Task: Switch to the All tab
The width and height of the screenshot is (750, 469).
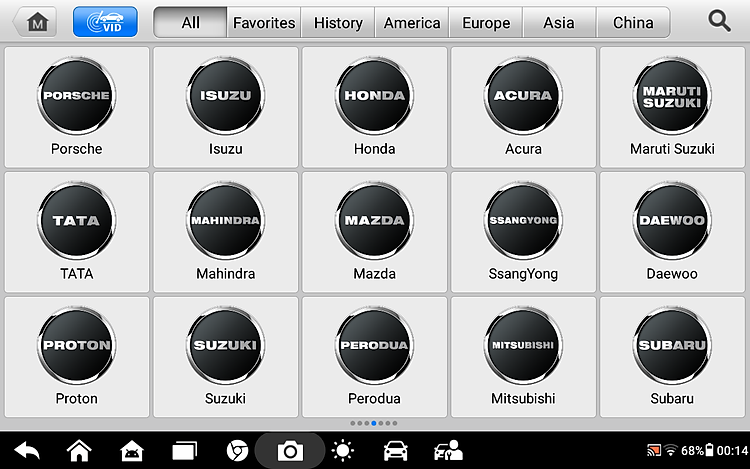Action: click(x=190, y=22)
